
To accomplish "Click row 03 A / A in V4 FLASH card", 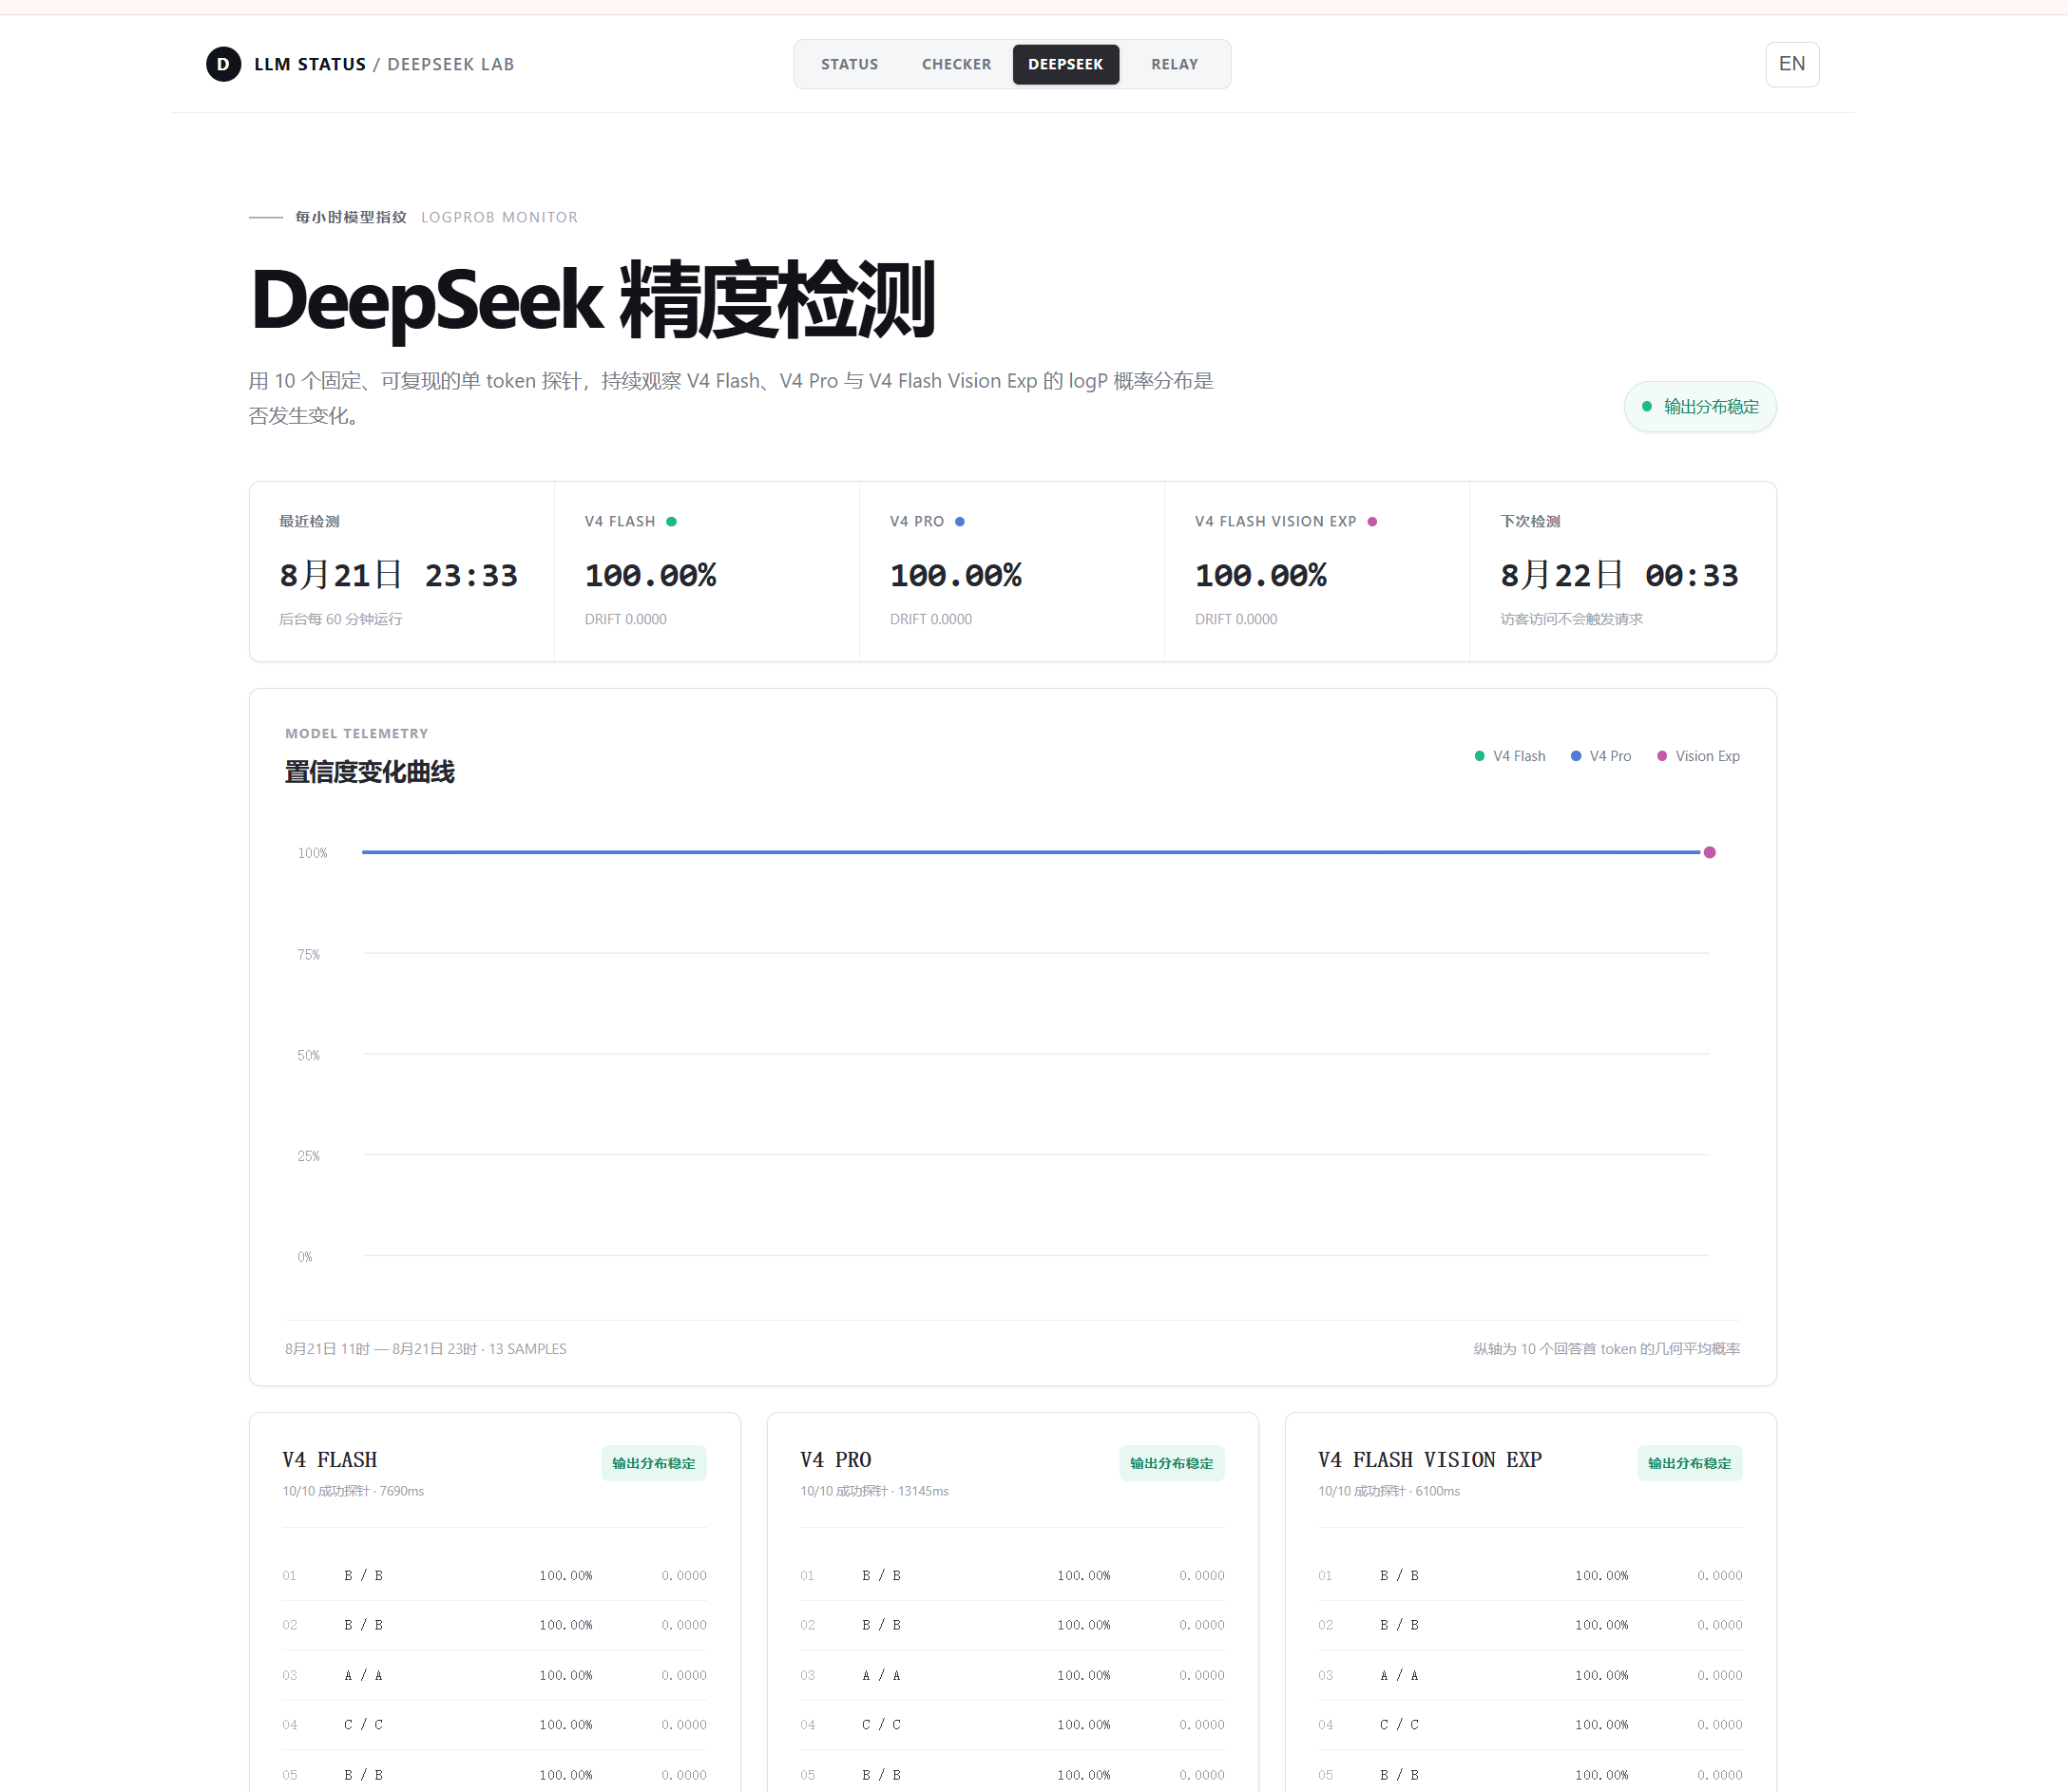I will pos(494,1675).
